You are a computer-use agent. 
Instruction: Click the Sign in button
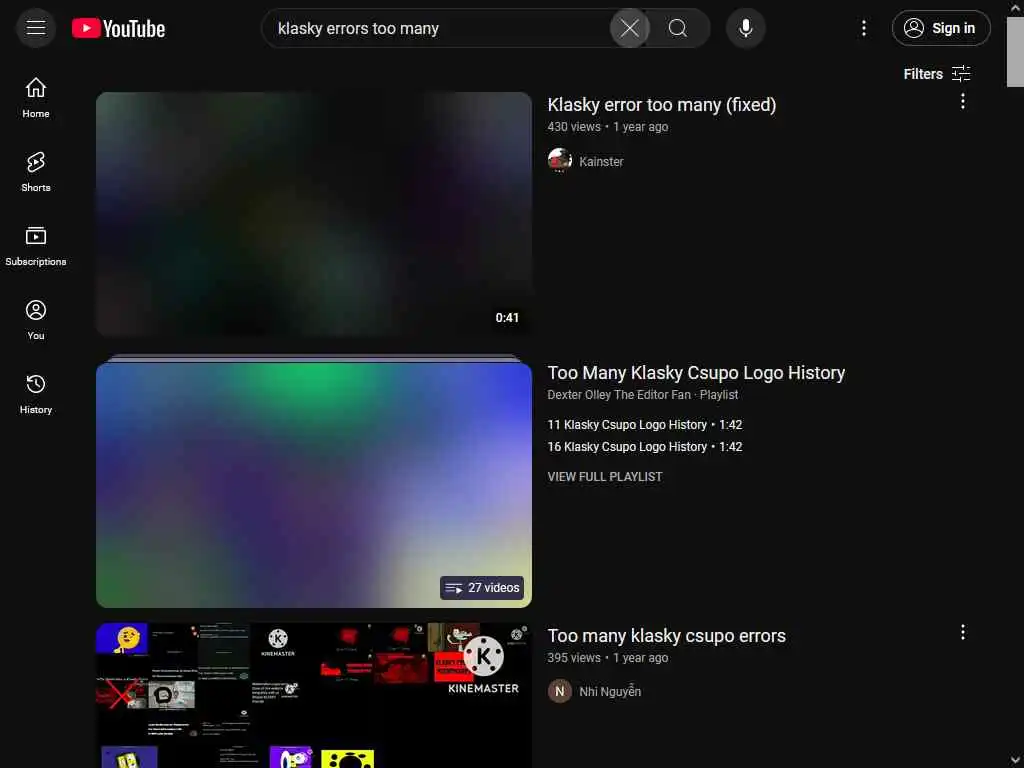[941, 28]
